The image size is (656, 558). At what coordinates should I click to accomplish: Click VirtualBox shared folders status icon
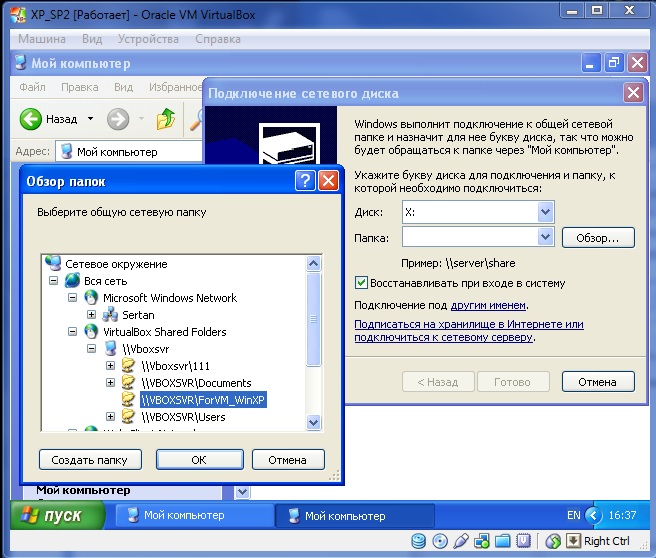tap(503, 541)
